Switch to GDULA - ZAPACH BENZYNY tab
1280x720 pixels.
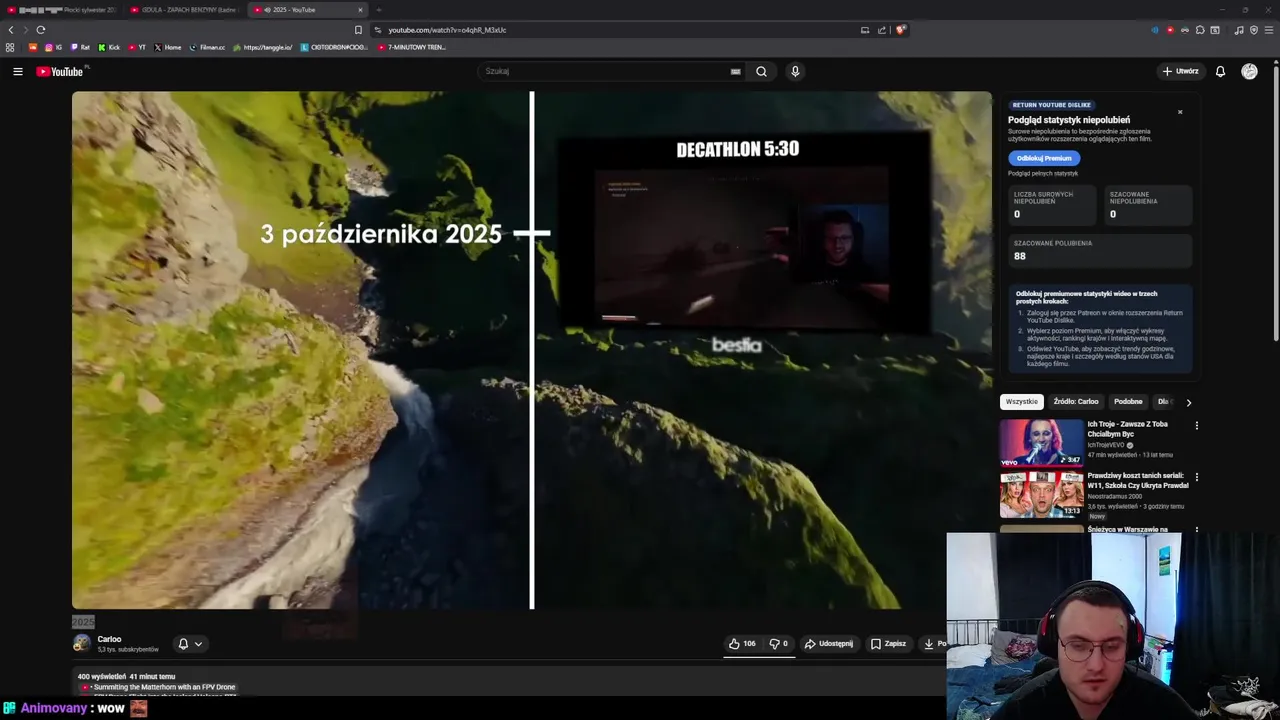coord(184,10)
